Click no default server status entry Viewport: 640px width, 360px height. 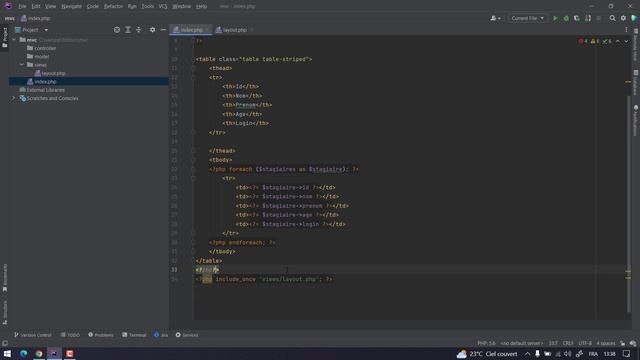pos(522,343)
